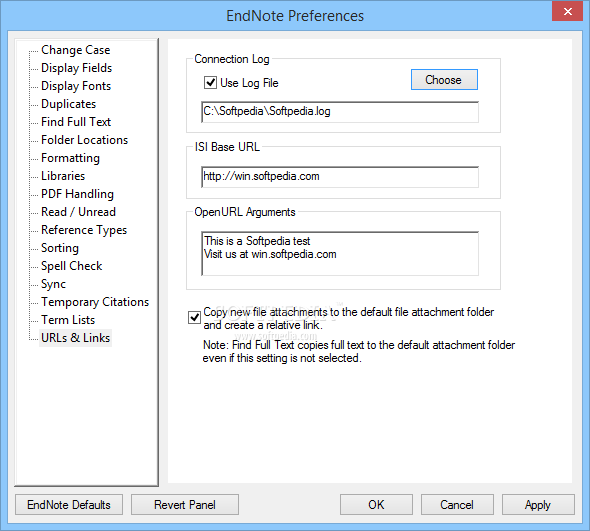Open Find Full Text settings
Image resolution: width=590 pixels, height=531 pixels.
[x=76, y=122]
